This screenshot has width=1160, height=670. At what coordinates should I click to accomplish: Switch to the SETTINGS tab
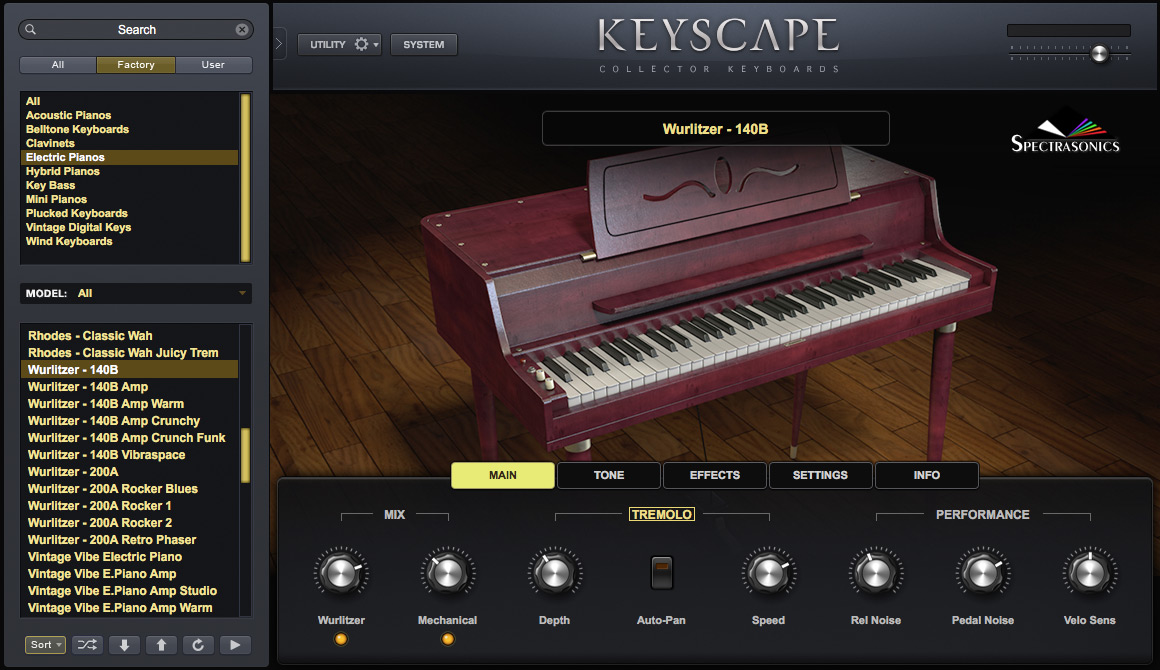(820, 476)
